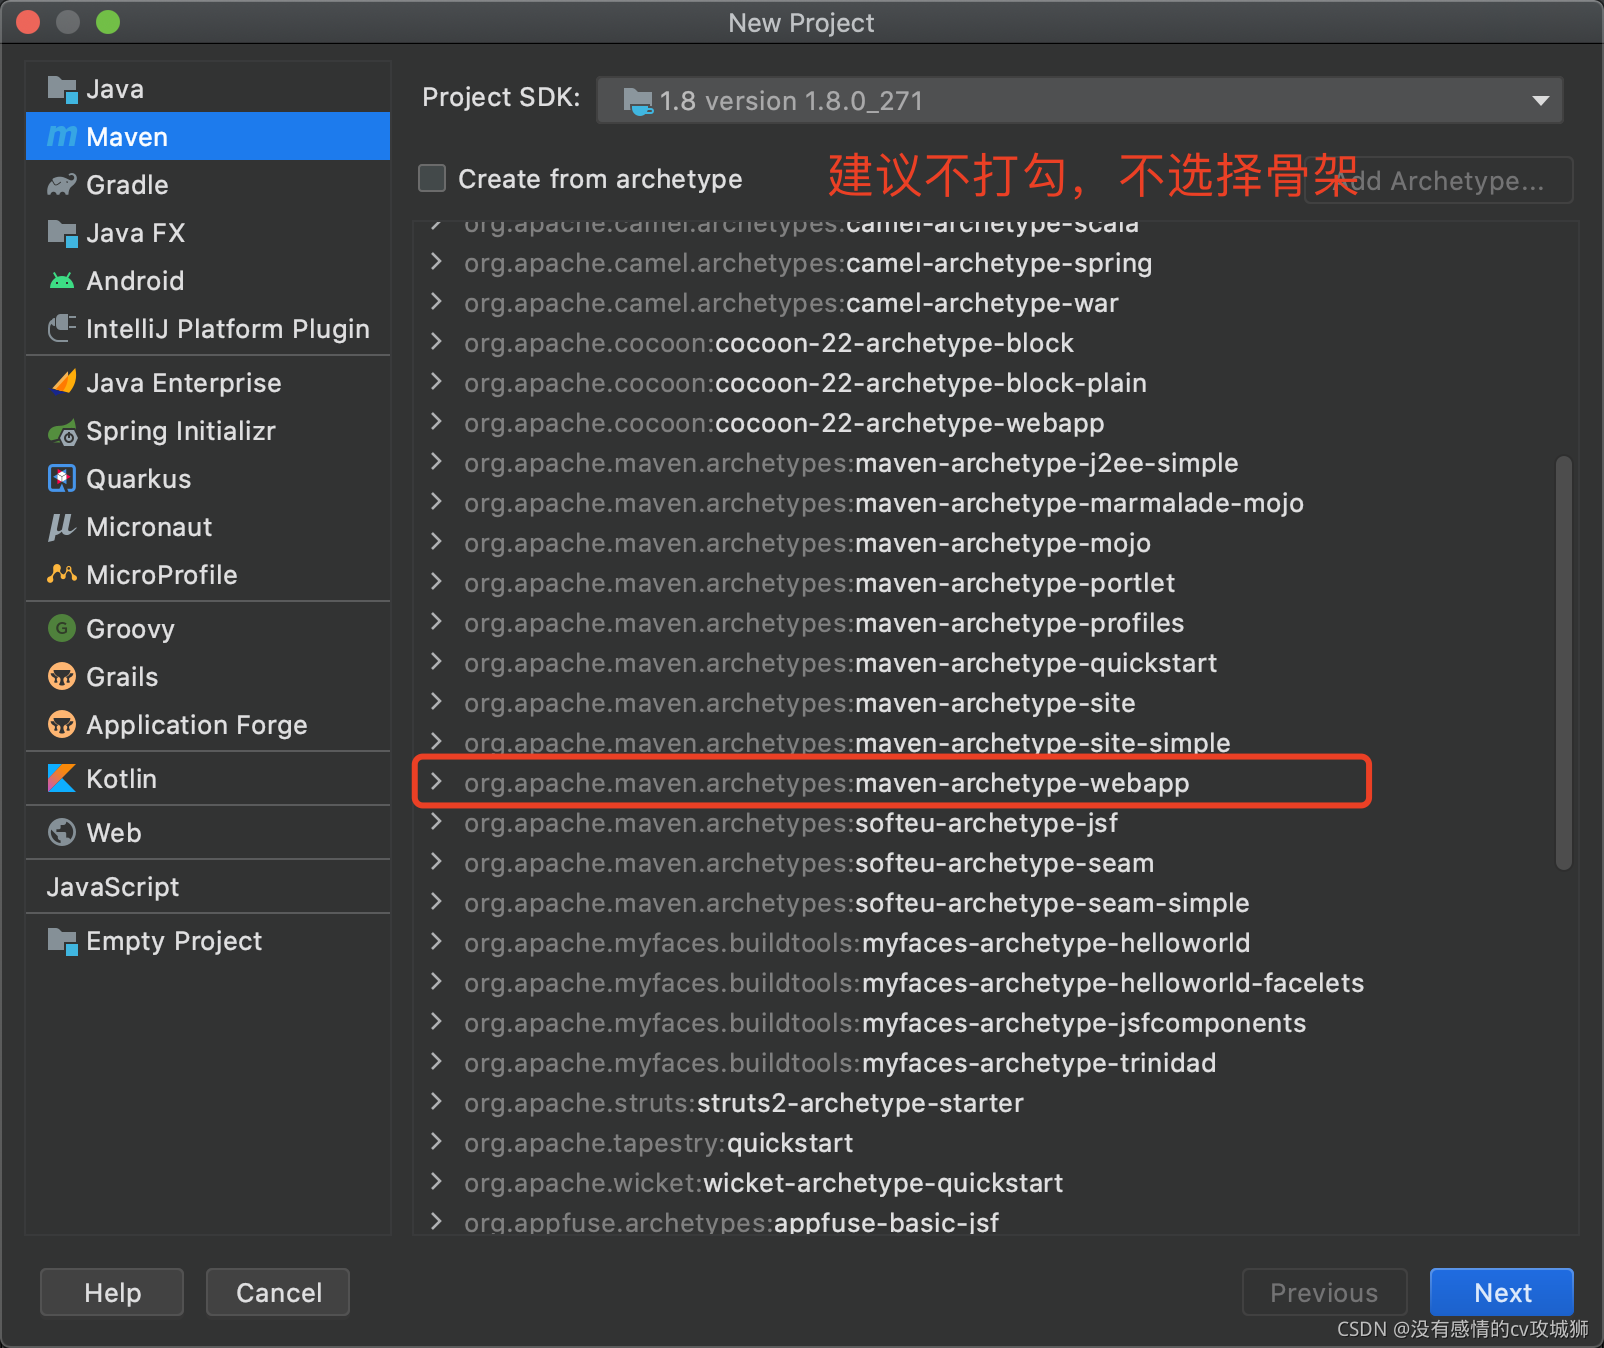
Task: Click the Cancel button
Action: pyautogui.click(x=278, y=1293)
